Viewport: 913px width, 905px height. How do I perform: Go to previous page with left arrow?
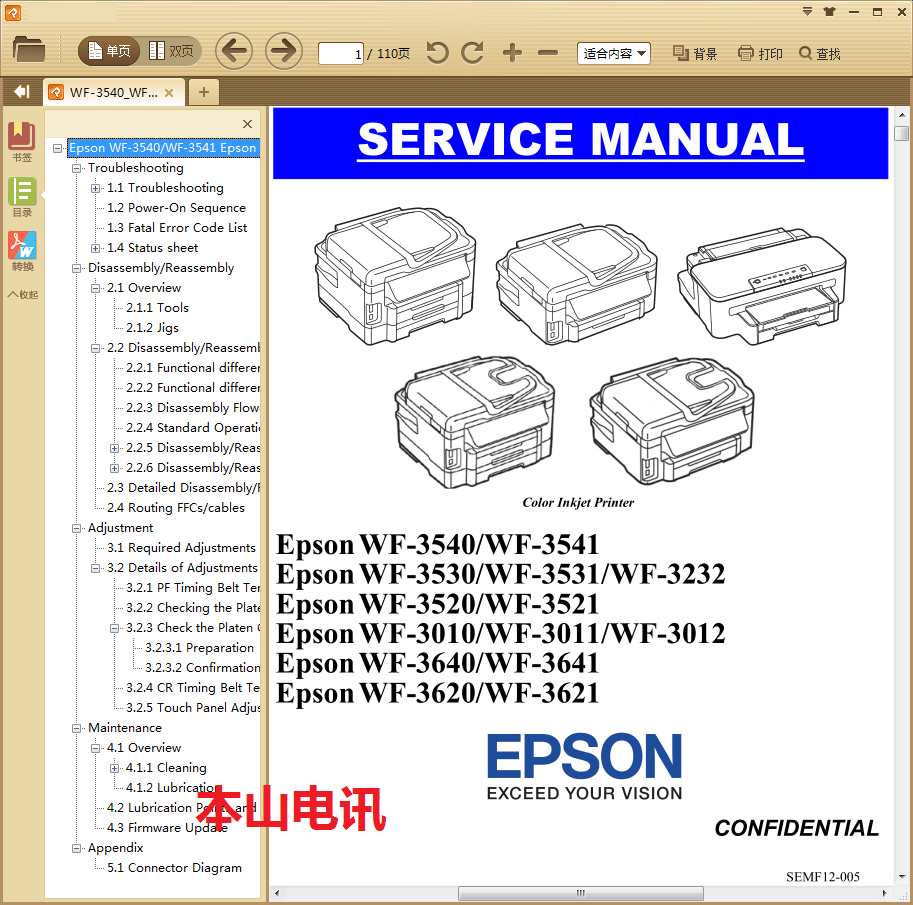coord(234,51)
